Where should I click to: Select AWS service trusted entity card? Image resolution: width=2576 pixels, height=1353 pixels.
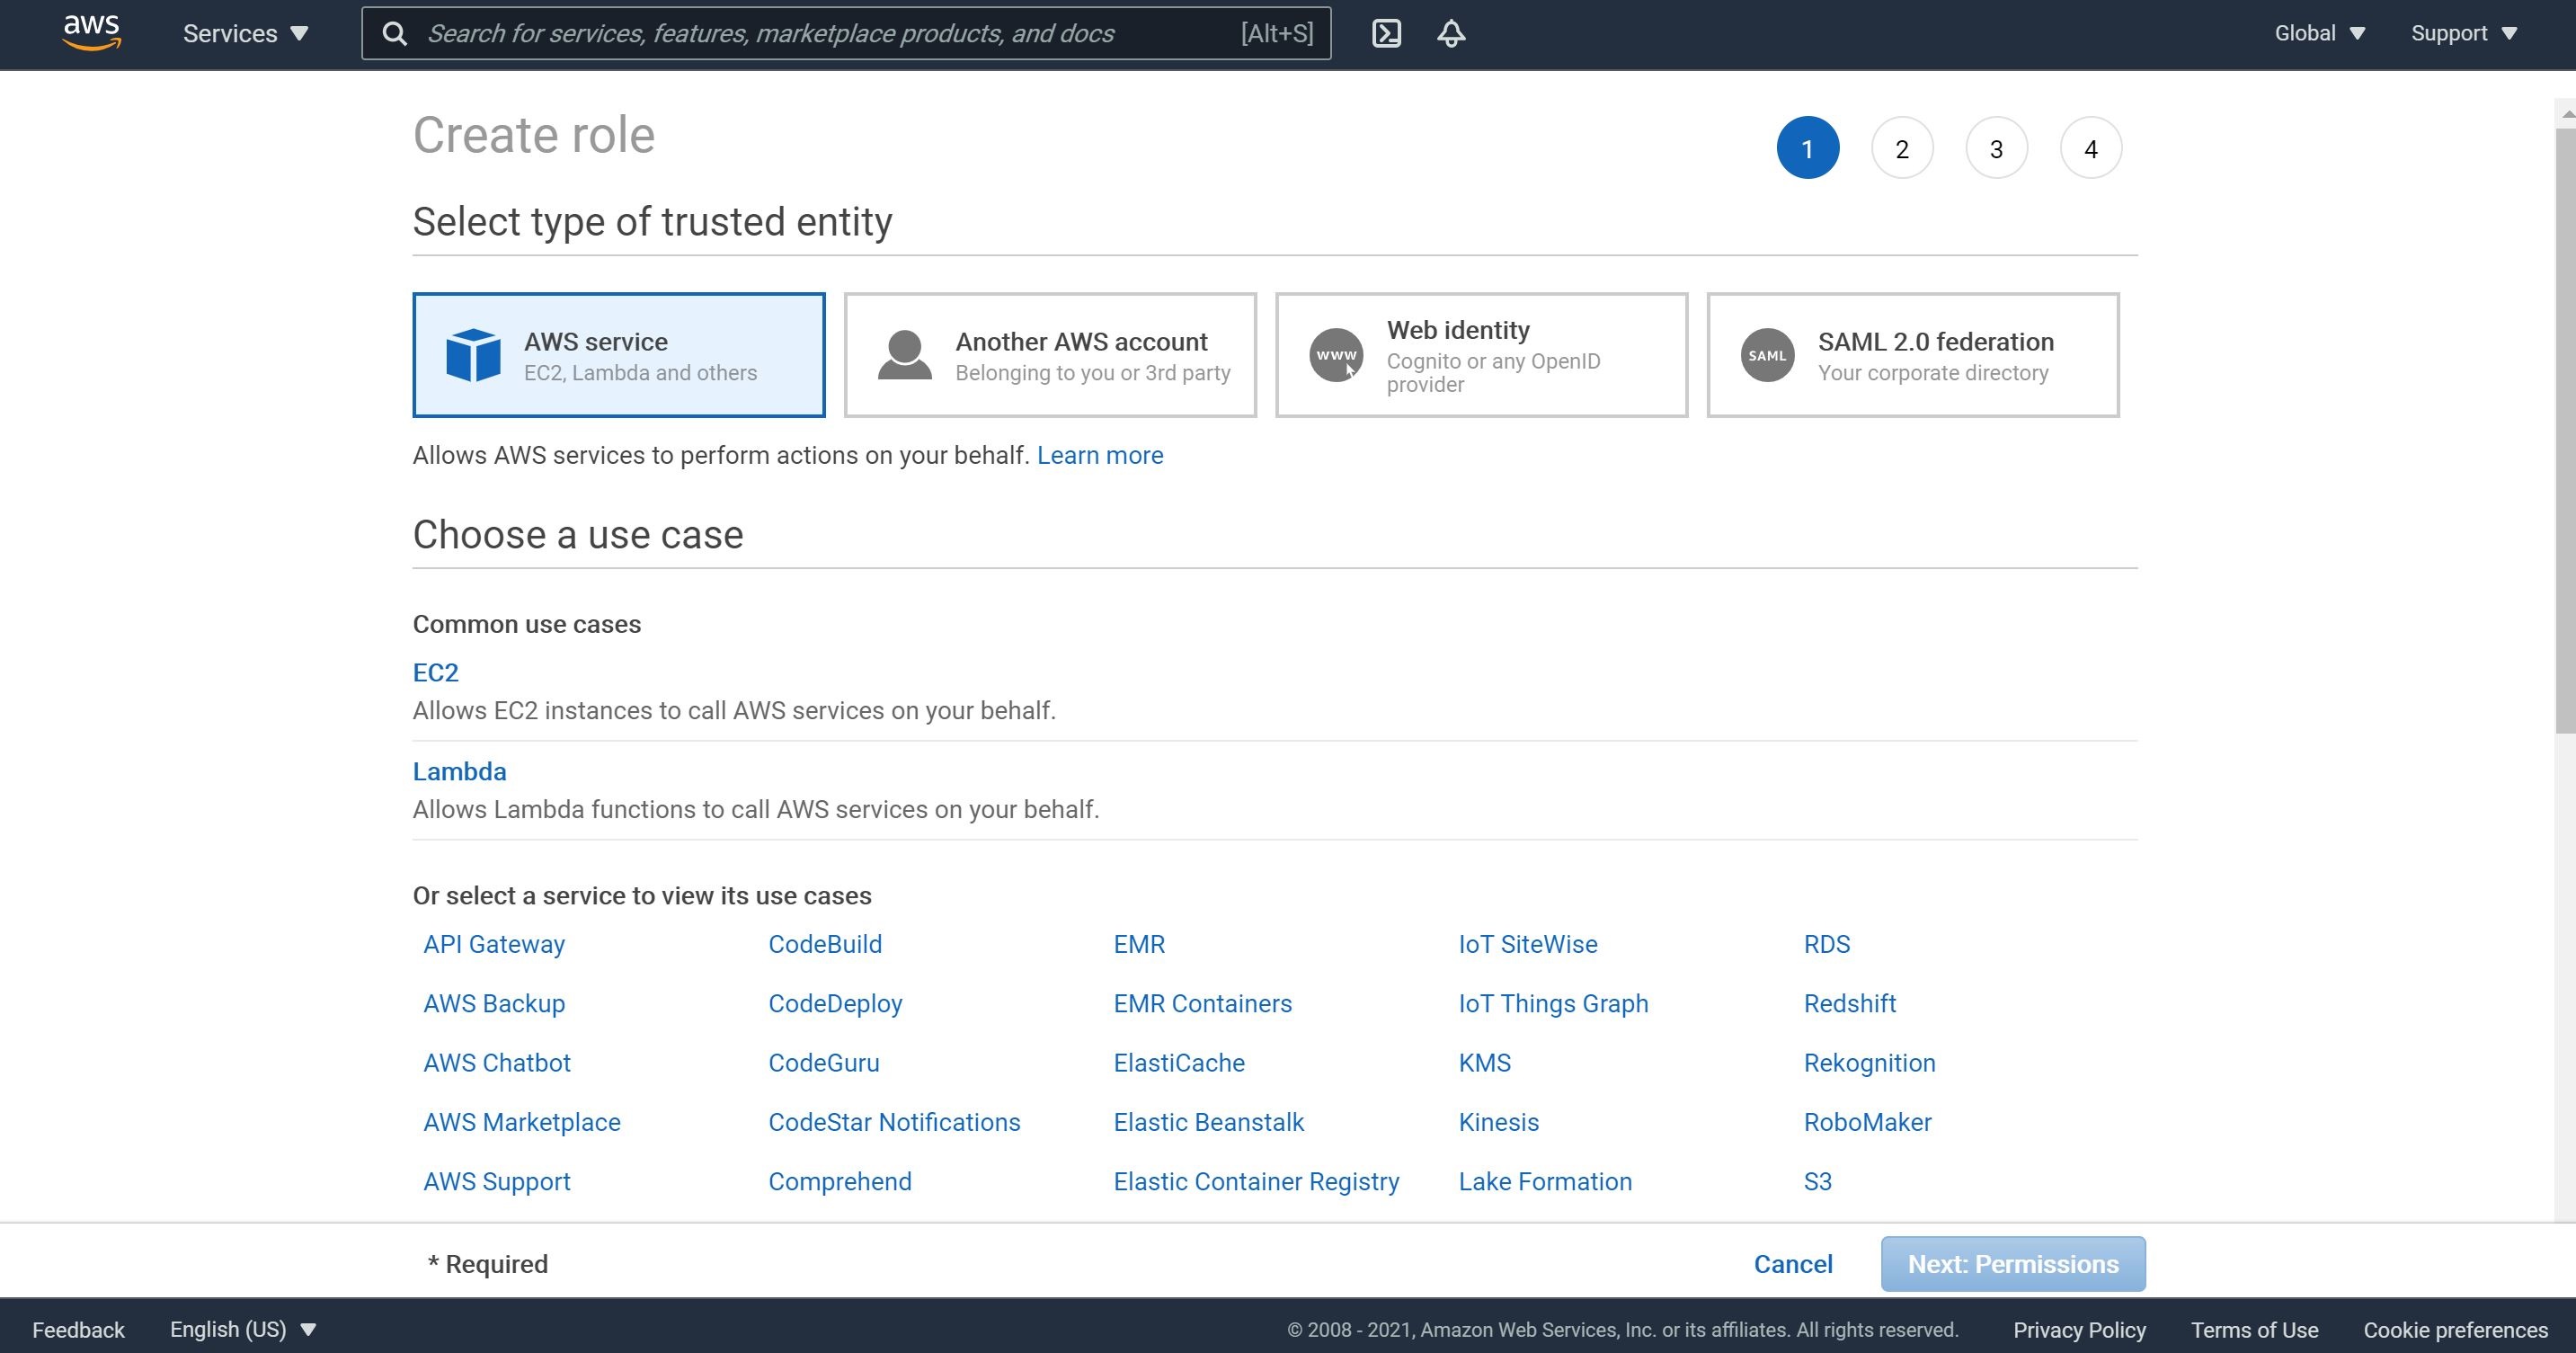pos(619,355)
